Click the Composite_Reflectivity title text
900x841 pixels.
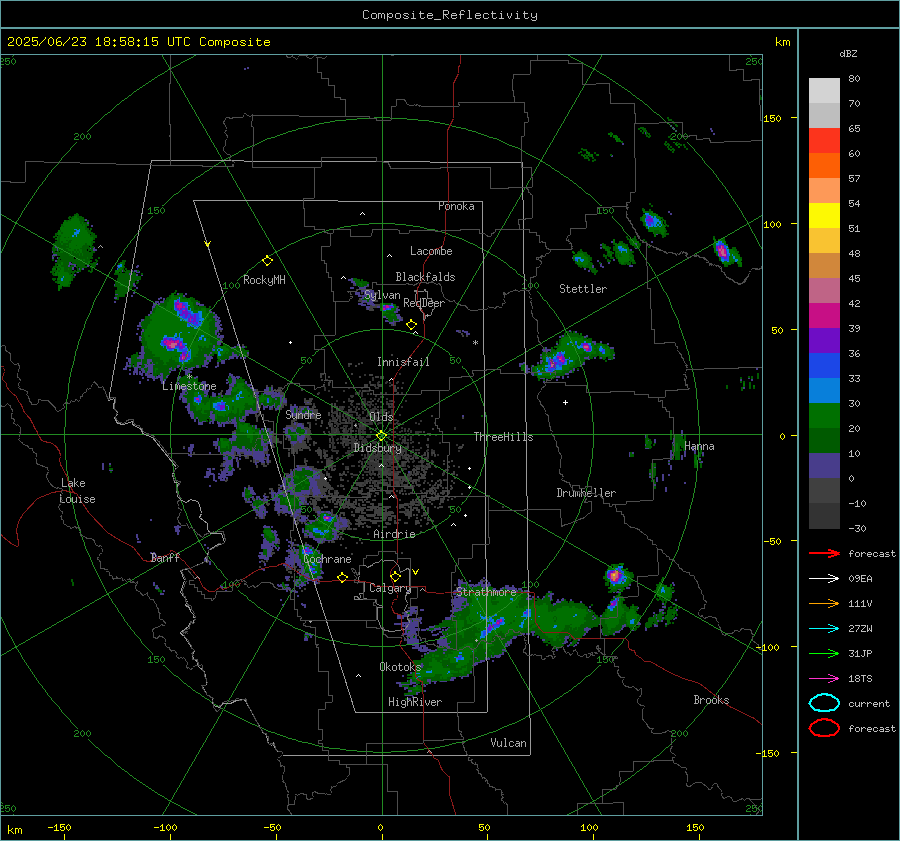point(449,15)
